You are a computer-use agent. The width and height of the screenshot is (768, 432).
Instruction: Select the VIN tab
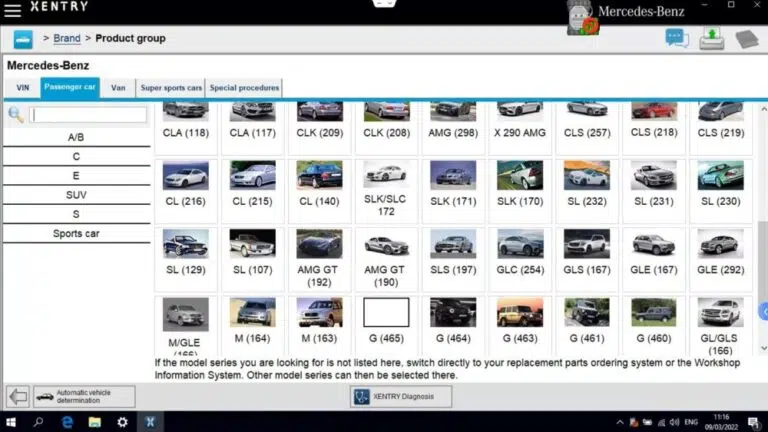coord(22,88)
